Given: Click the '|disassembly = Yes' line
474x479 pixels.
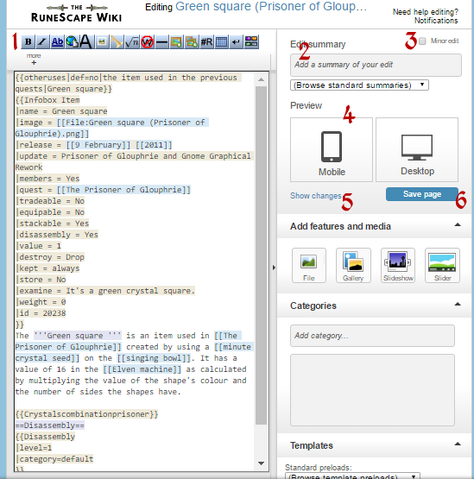Looking at the screenshot, I should [57, 235].
